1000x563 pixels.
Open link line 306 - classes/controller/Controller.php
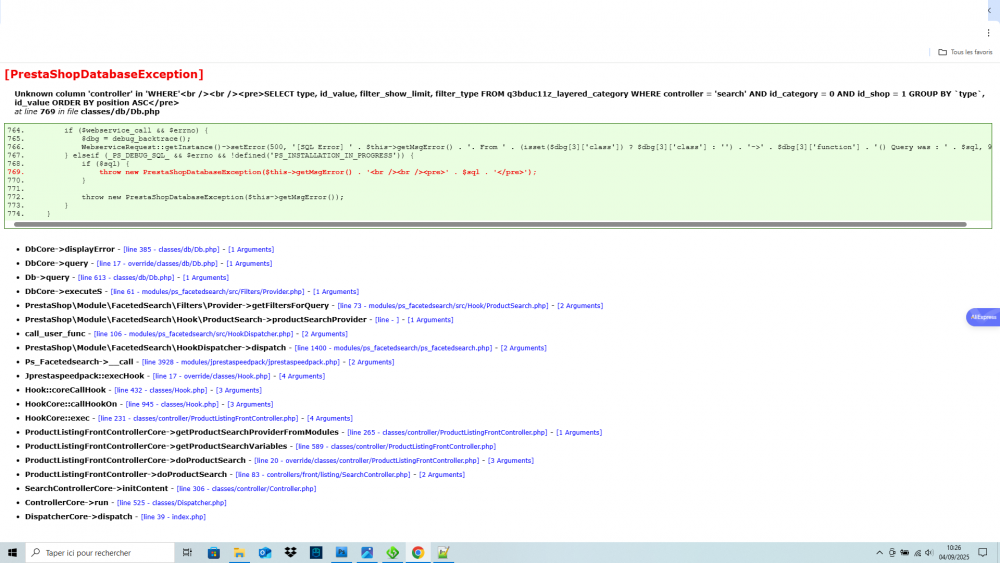(x=246, y=488)
